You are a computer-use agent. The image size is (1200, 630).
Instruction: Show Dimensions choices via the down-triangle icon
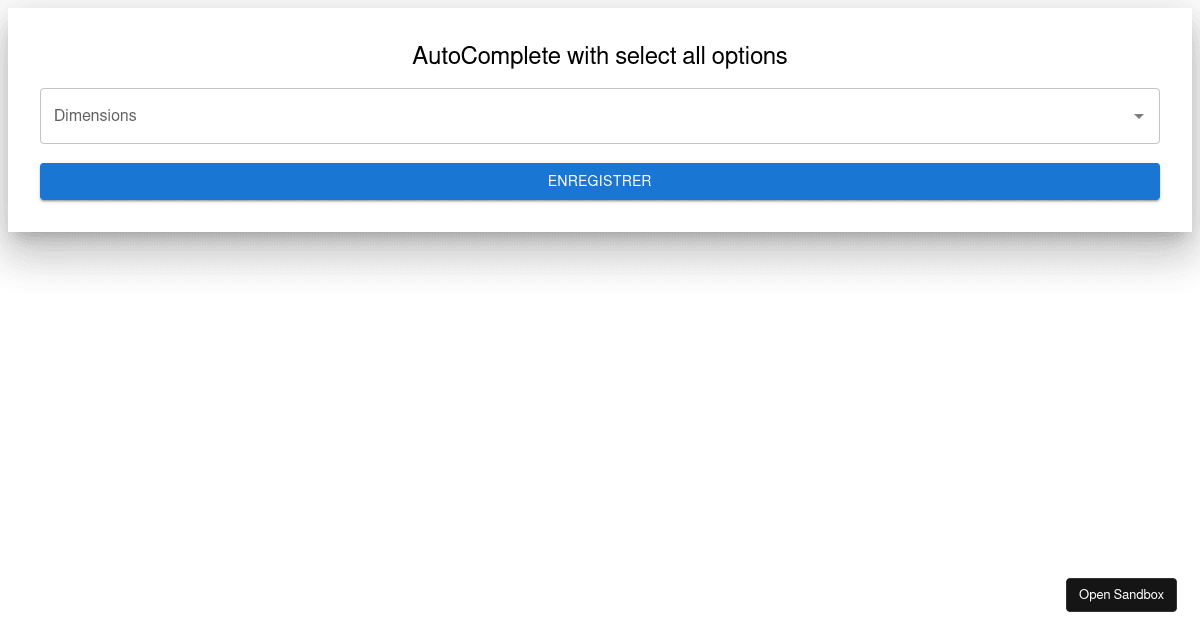tap(1138, 116)
